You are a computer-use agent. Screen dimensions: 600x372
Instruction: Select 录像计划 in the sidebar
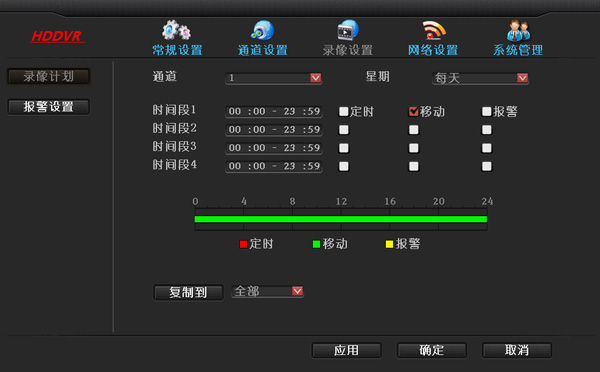(x=49, y=77)
